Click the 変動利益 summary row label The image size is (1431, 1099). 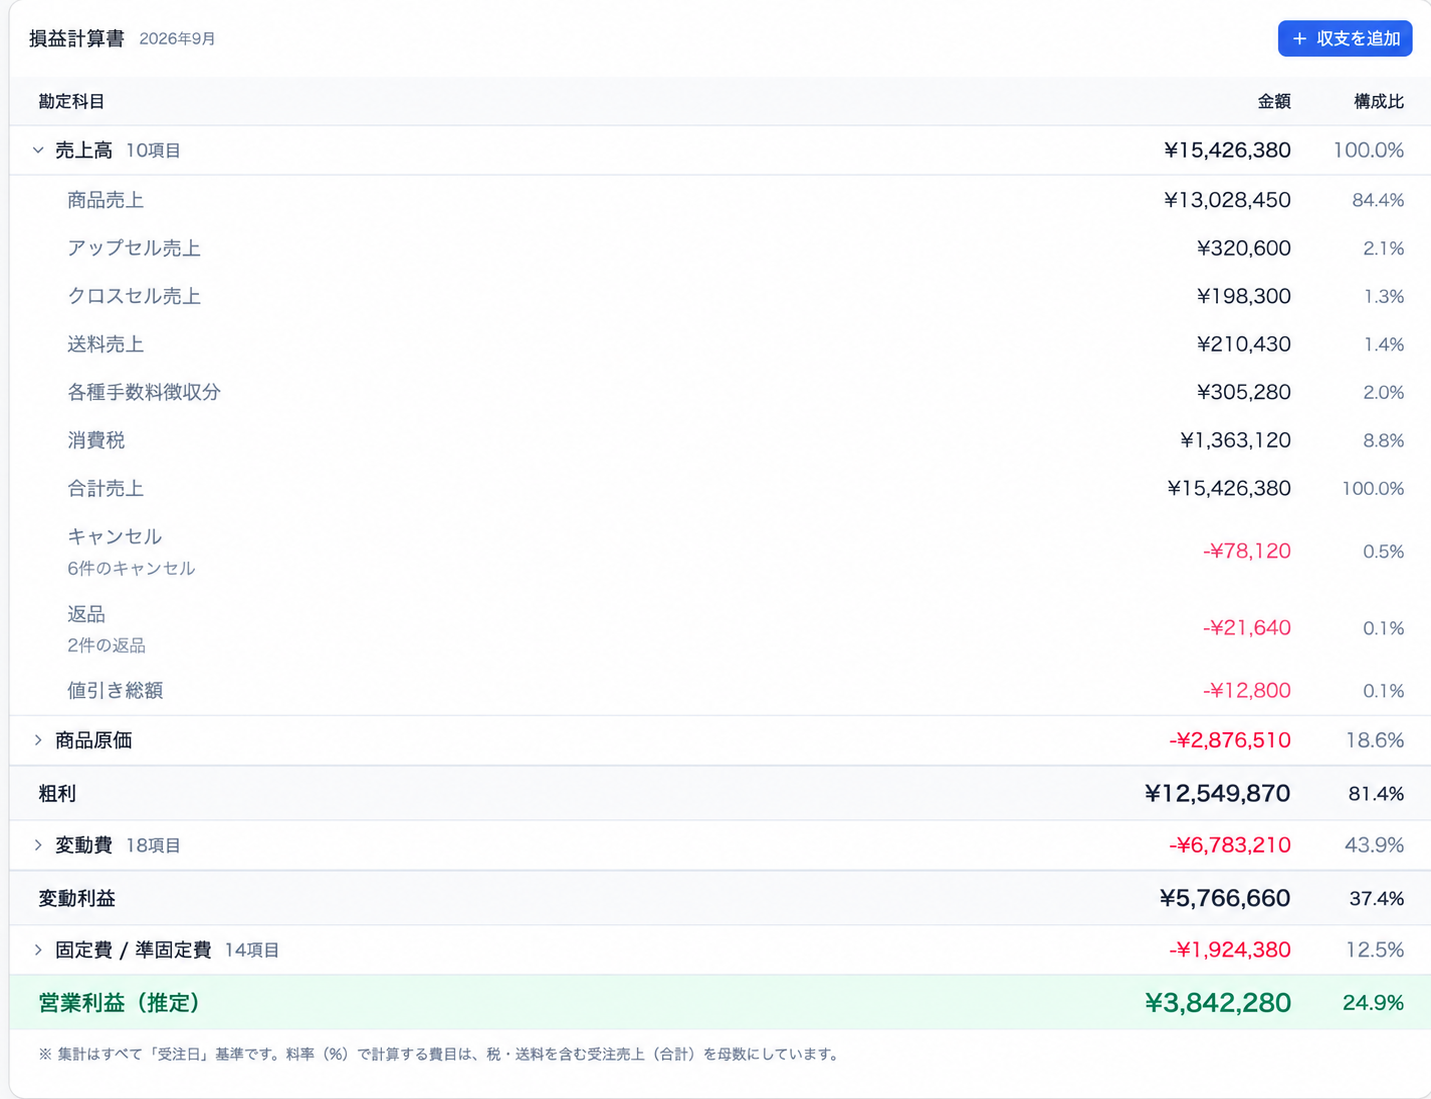77,898
